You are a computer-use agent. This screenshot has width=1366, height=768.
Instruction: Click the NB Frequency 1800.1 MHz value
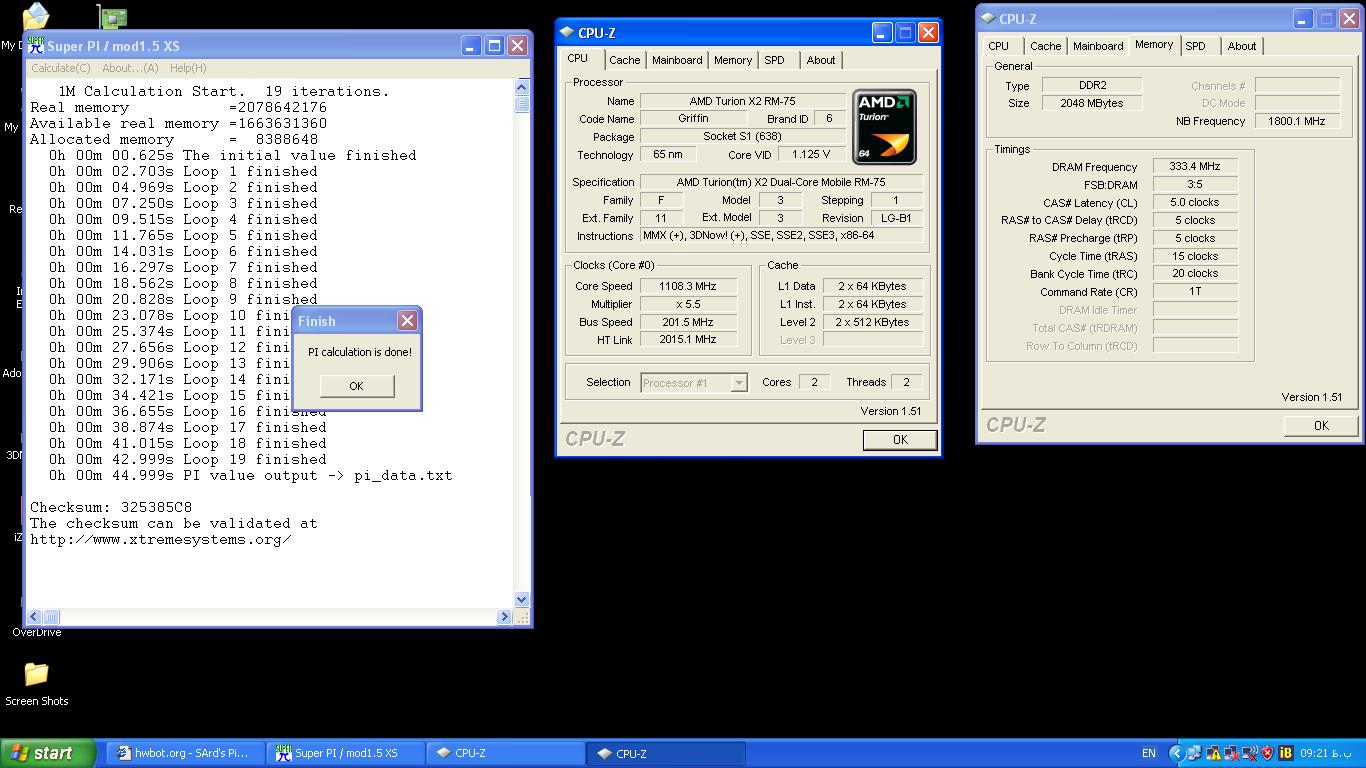(x=1297, y=121)
